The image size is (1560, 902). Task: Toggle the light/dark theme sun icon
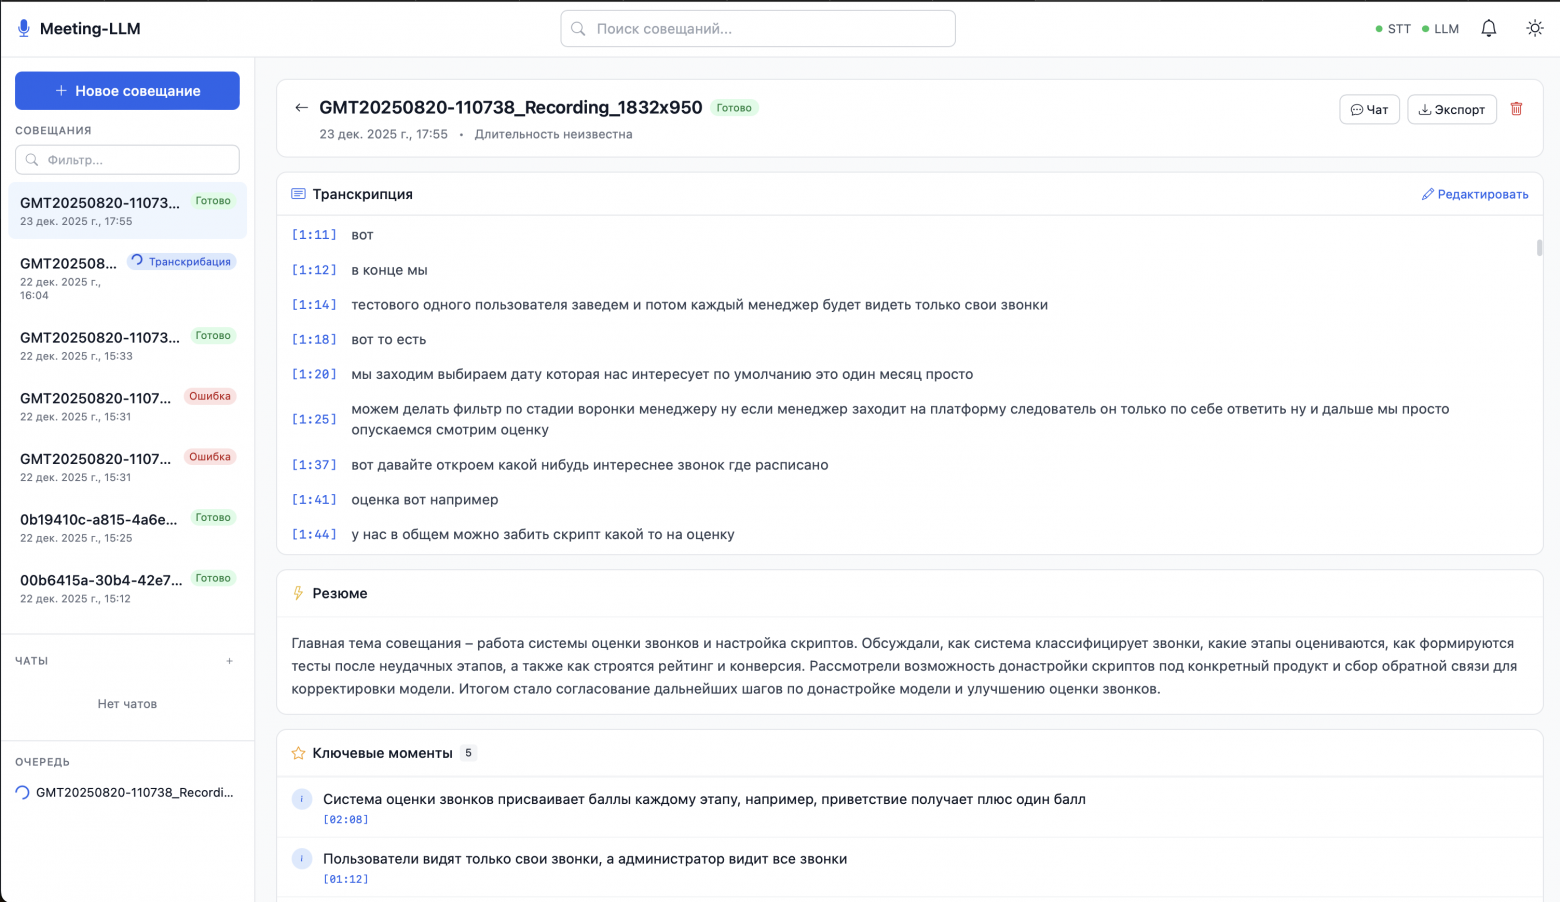pyautogui.click(x=1534, y=29)
